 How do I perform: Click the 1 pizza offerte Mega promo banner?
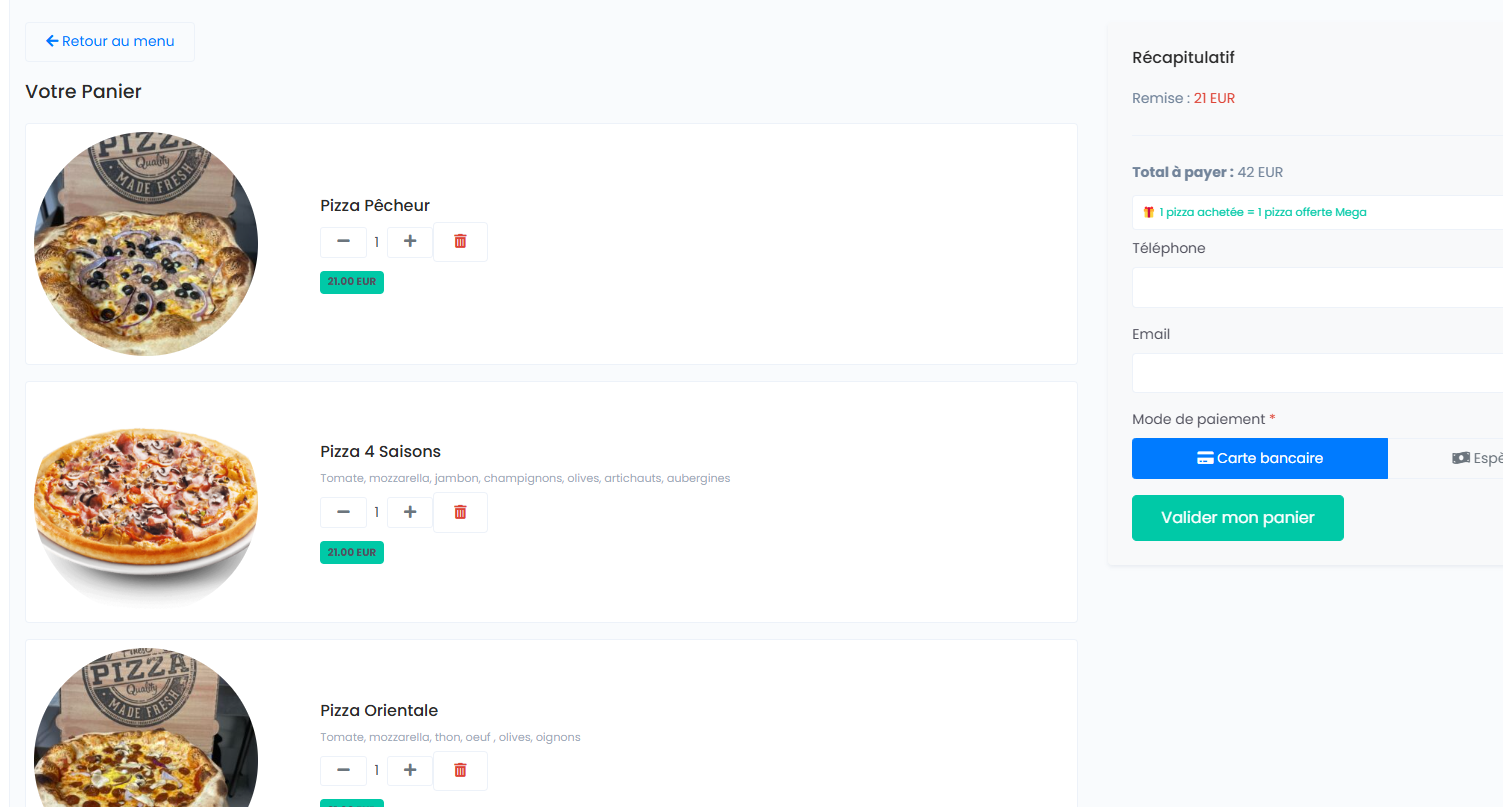click(1262, 212)
